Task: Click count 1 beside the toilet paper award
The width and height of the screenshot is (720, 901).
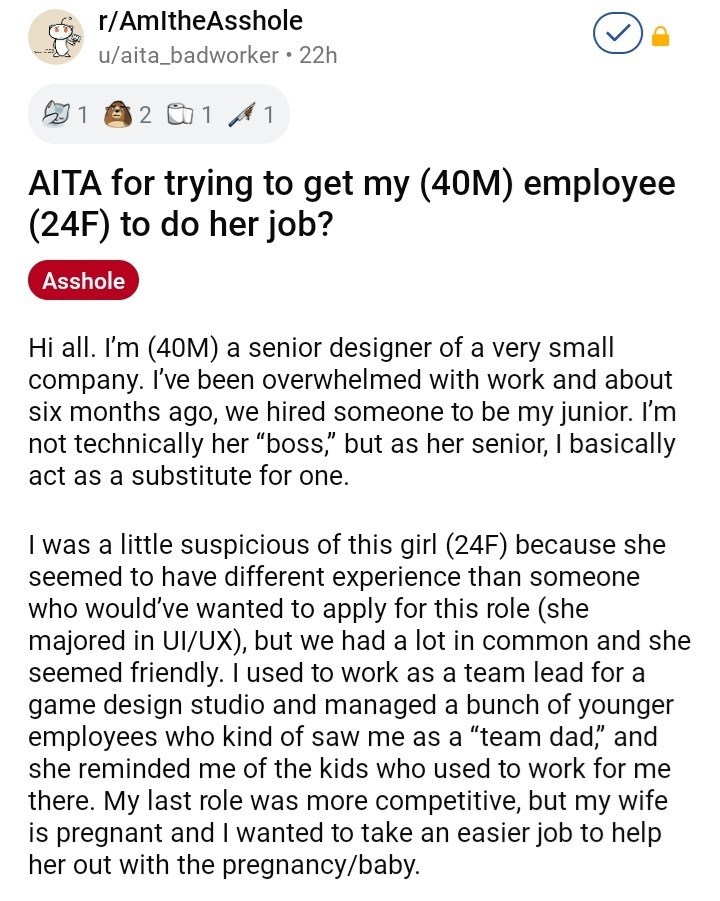Action: click(206, 115)
